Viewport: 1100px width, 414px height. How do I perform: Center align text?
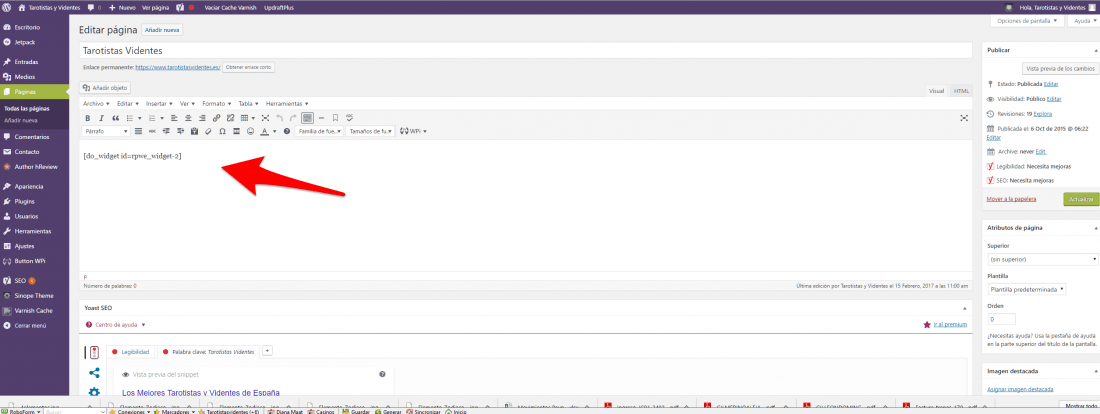188,118
